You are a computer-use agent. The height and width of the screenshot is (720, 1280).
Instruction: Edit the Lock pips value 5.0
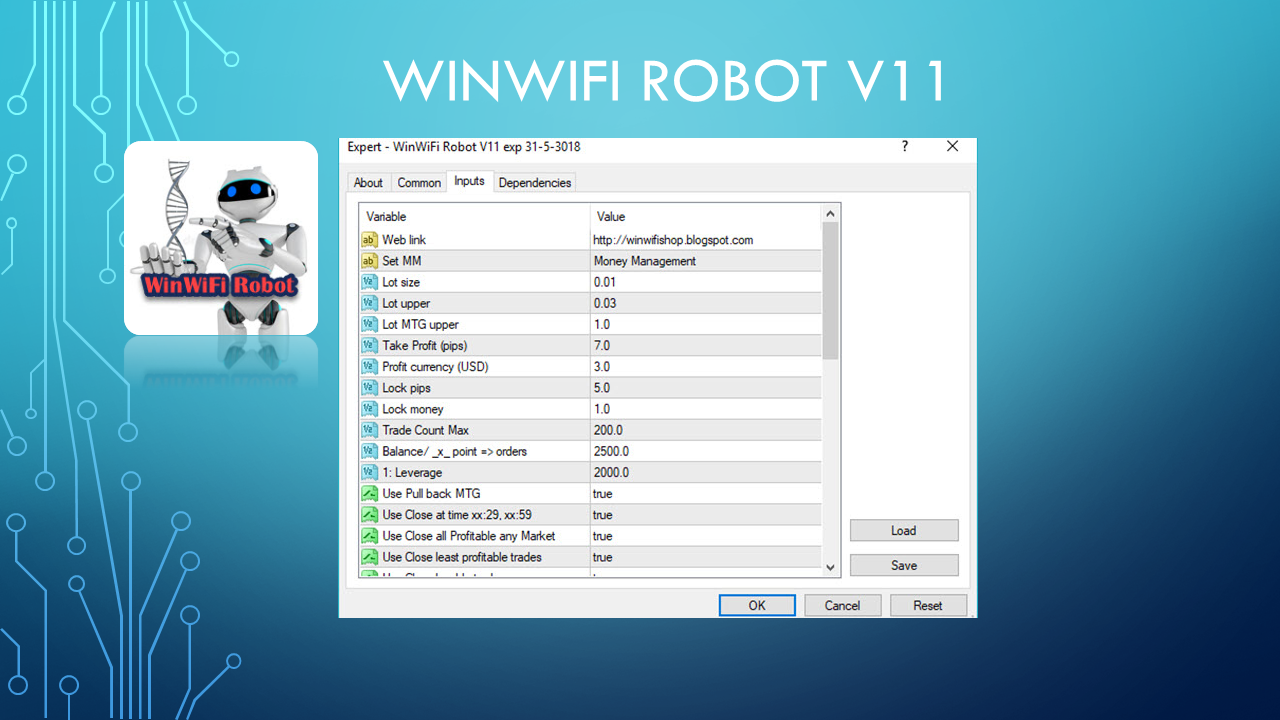[x=705, y=388]
